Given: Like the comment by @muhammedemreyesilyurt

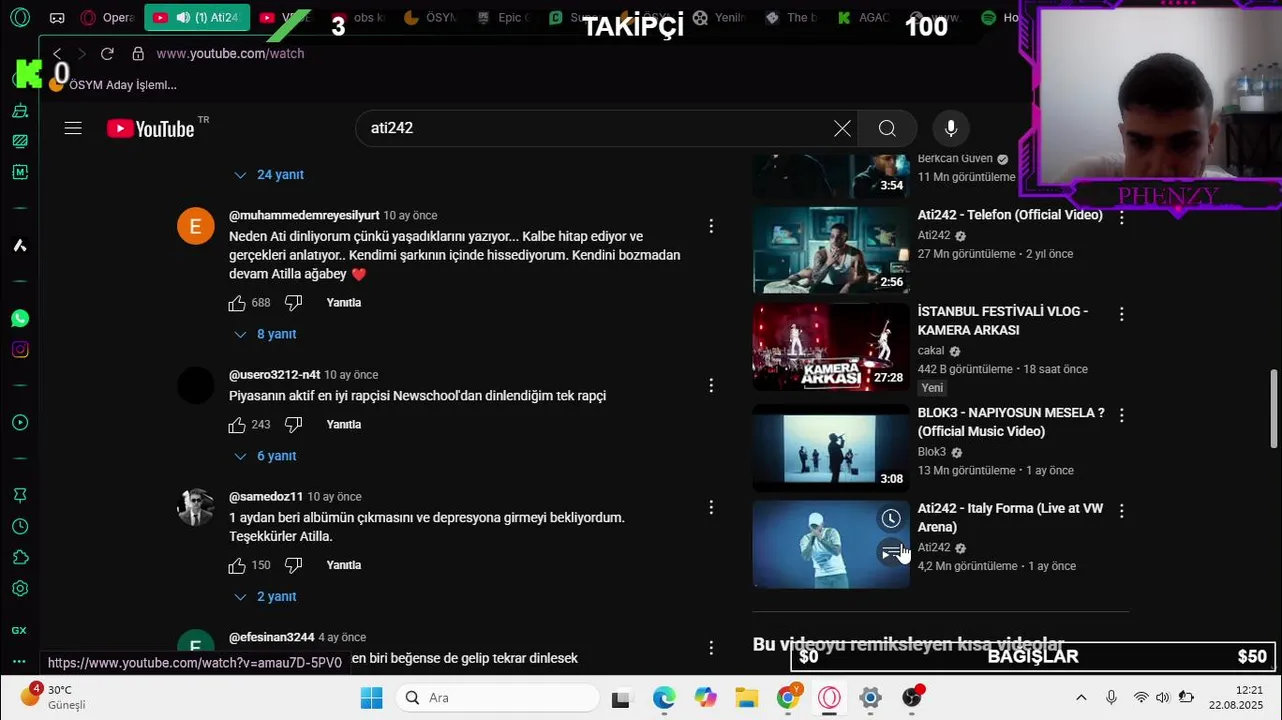Looking at the screenshot, I should [x=237, y=303].
